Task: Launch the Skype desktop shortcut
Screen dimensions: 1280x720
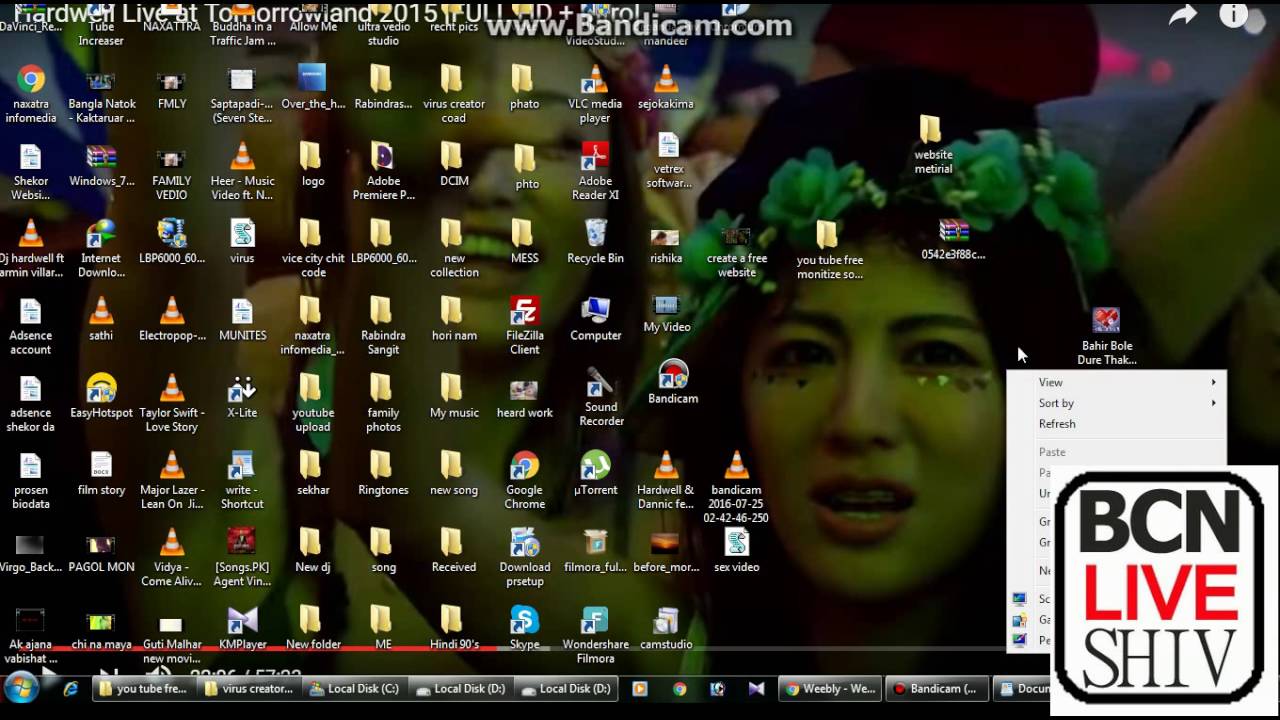Action: click(524, 627)
